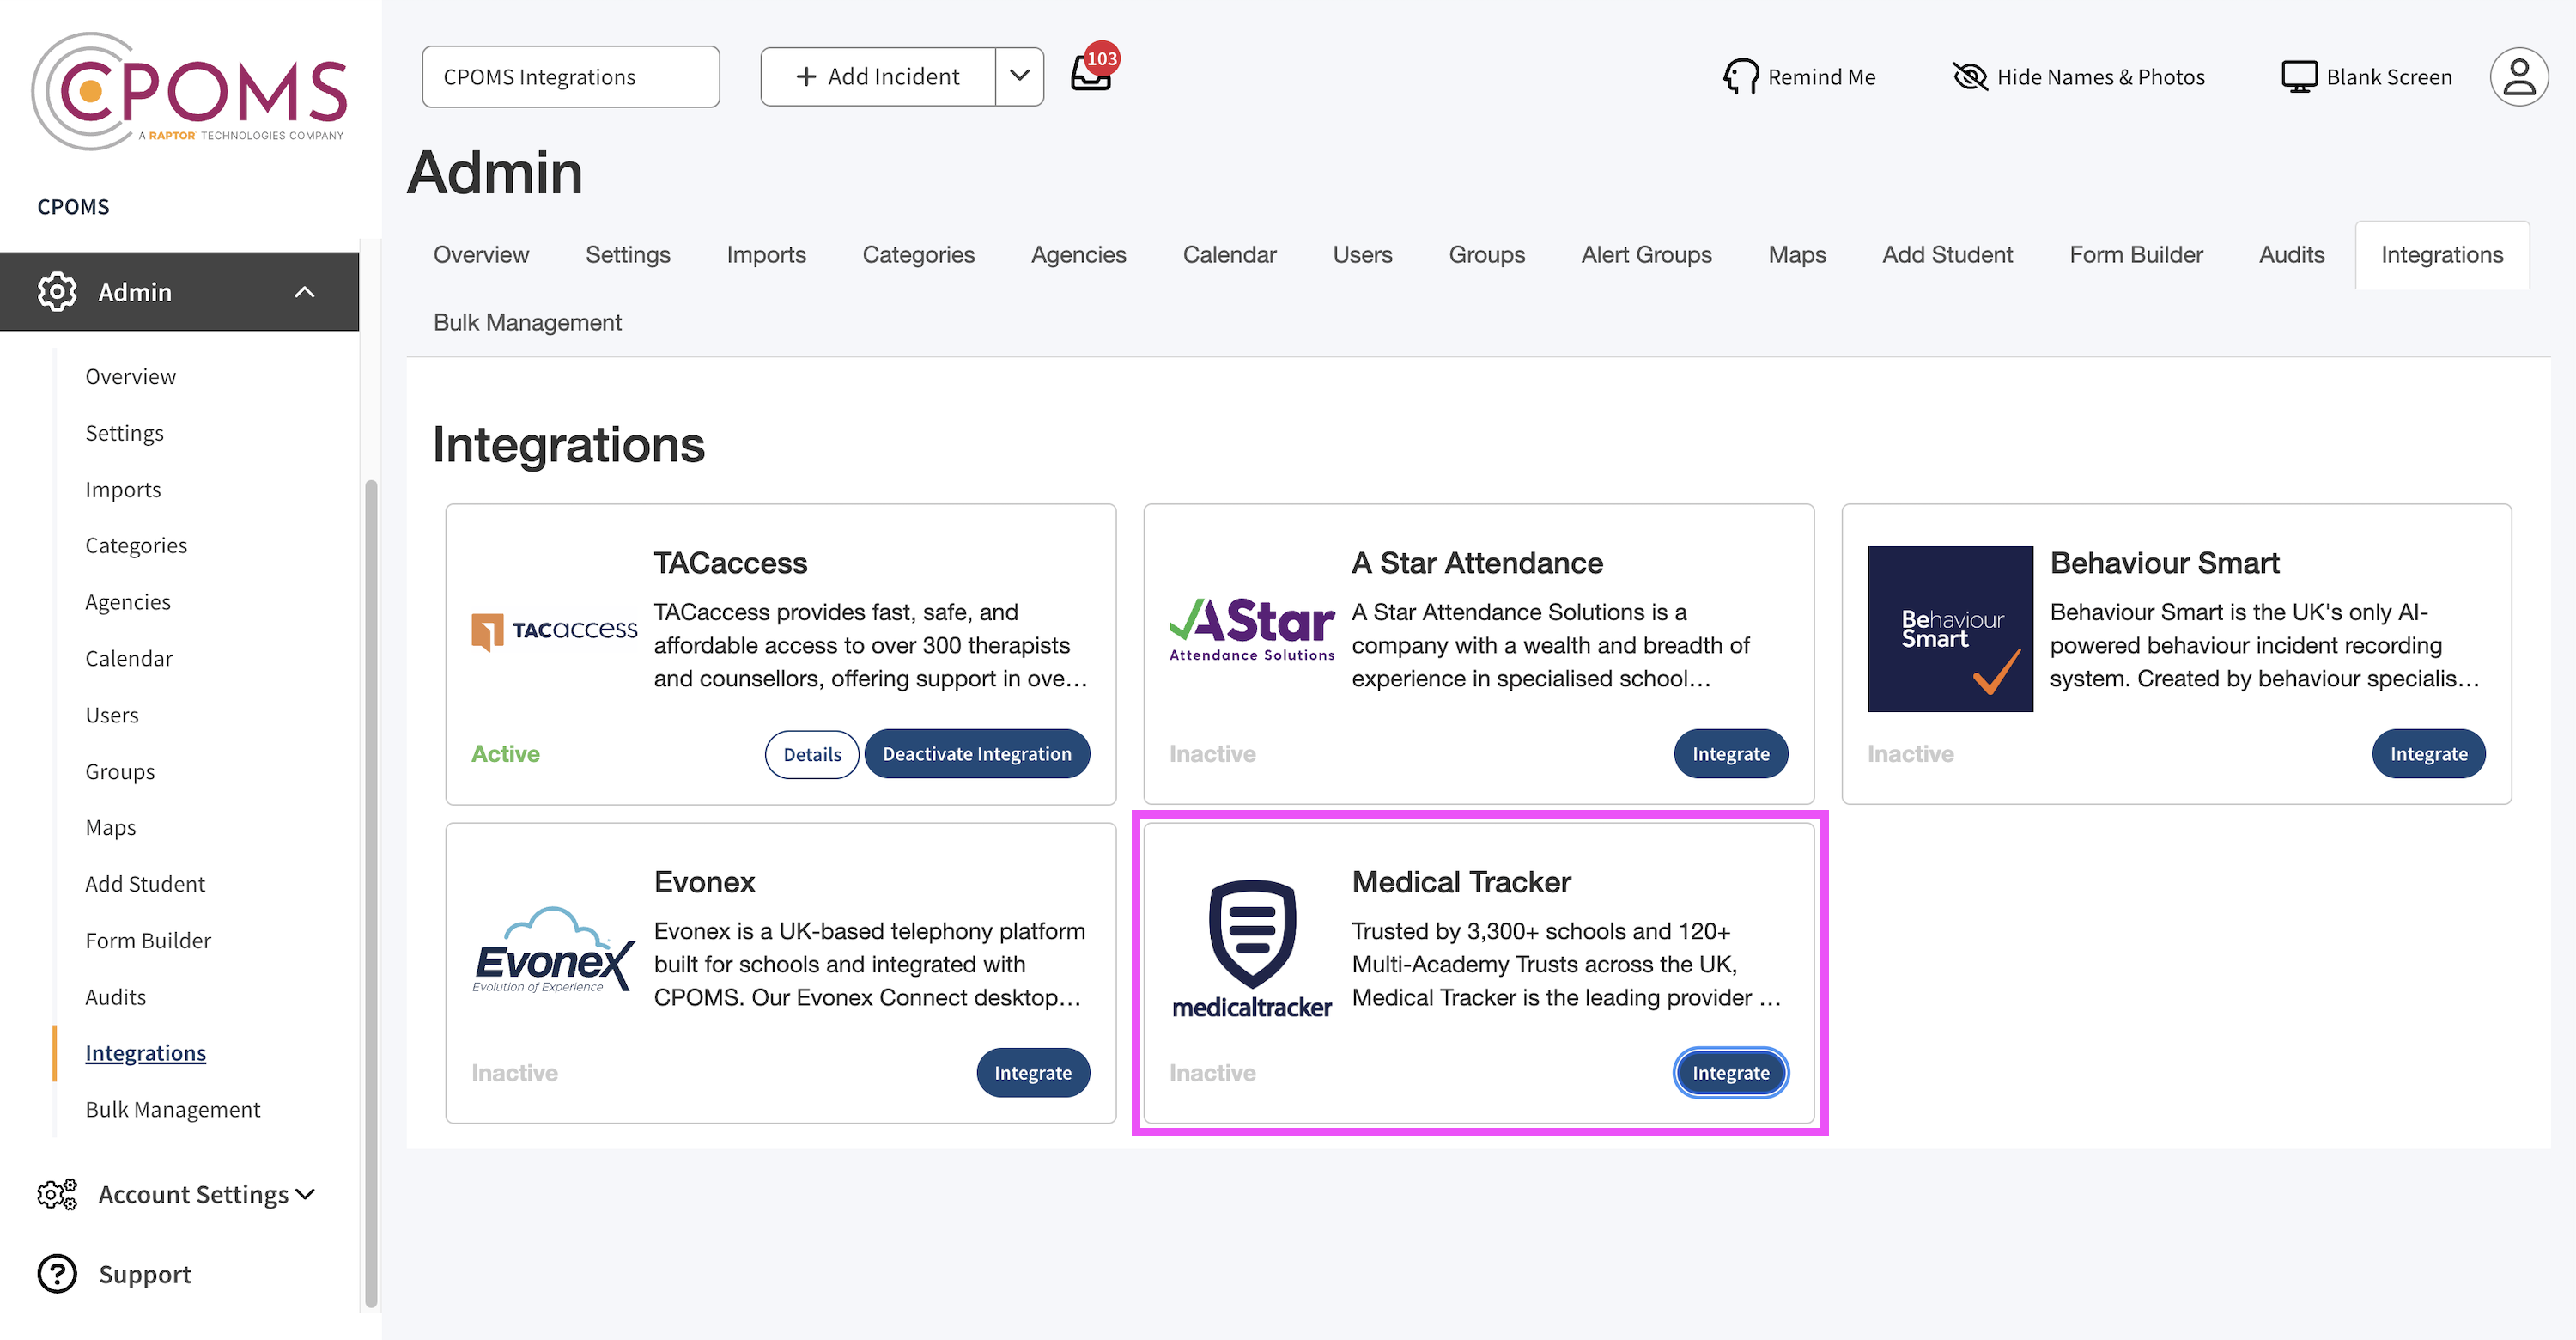2576x1340 pixels.
Task: Click the CPOMS logo
Action: 189,91
